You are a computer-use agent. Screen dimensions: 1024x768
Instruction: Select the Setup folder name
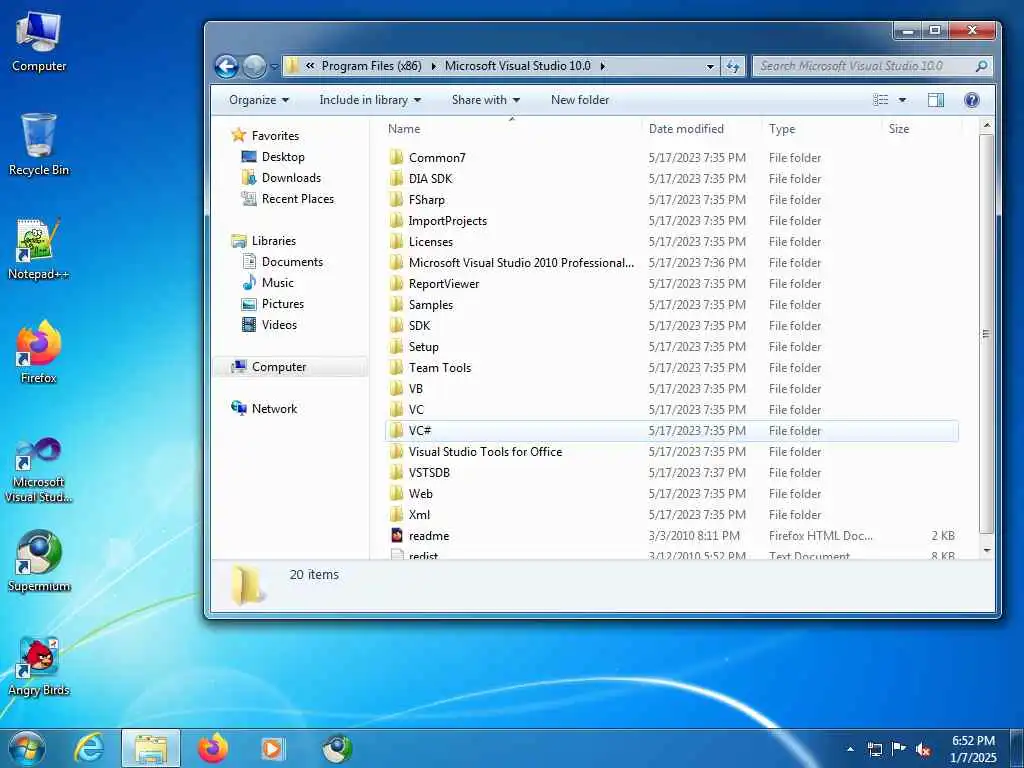(424, 347)
